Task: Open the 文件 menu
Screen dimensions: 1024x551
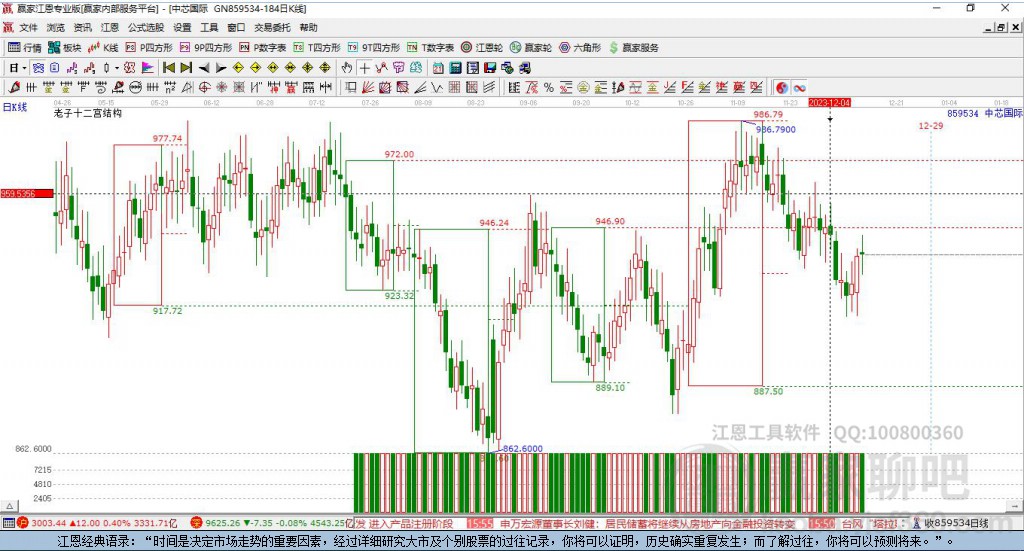Action: 28,27
